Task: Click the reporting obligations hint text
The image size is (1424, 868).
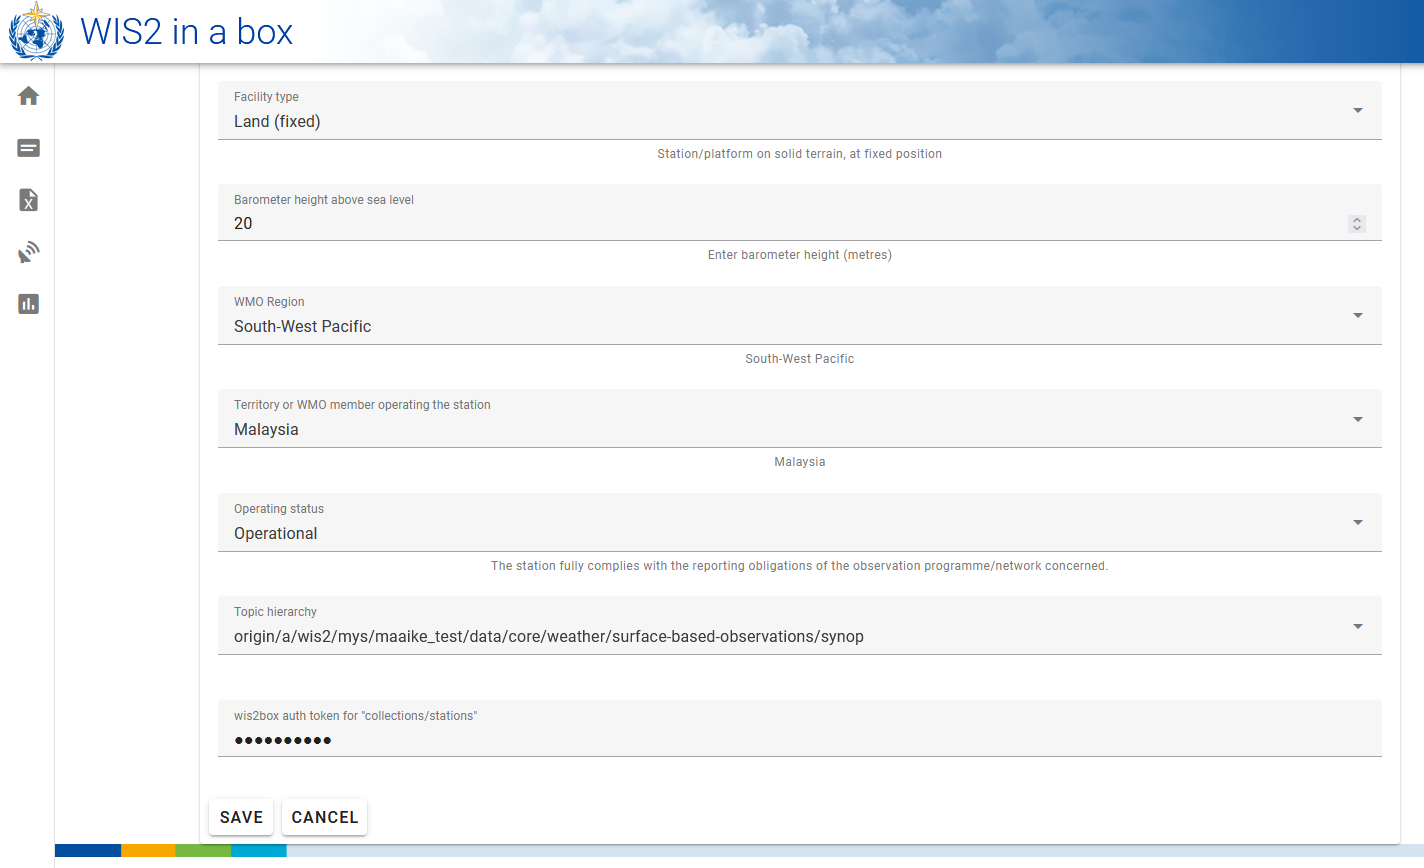Action: [800, 566]
